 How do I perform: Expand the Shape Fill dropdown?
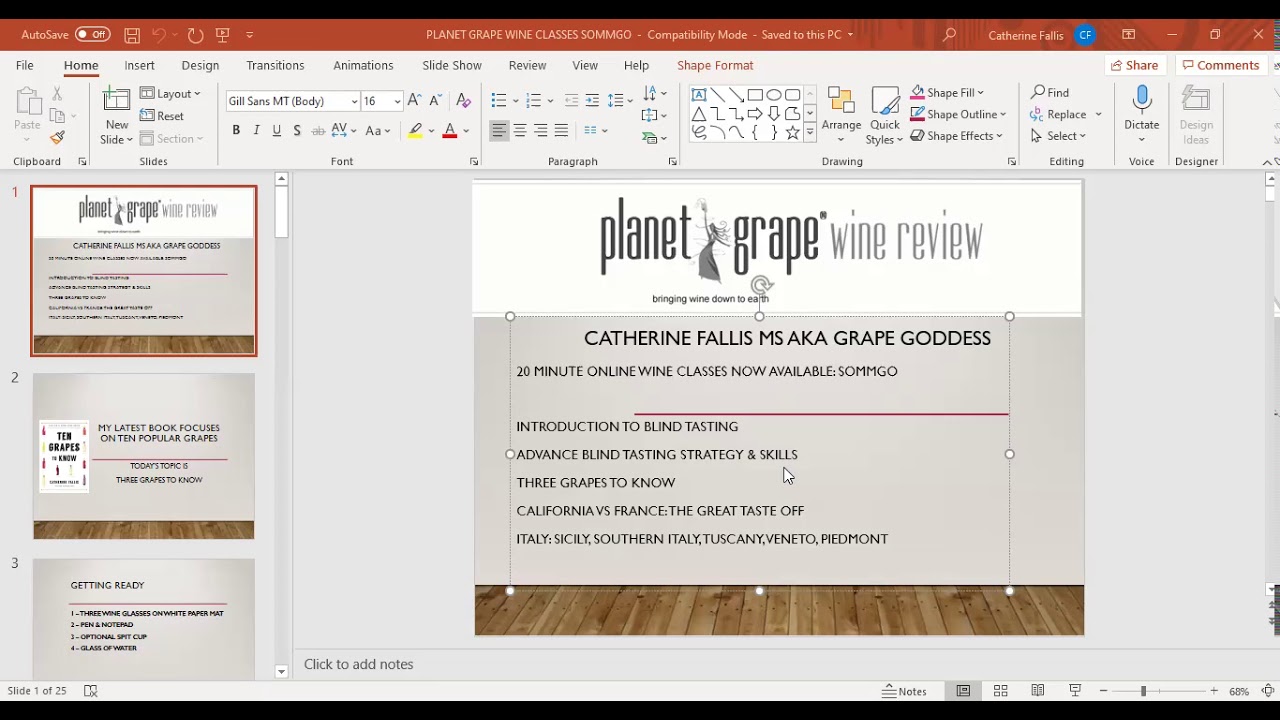pos(981,93)
